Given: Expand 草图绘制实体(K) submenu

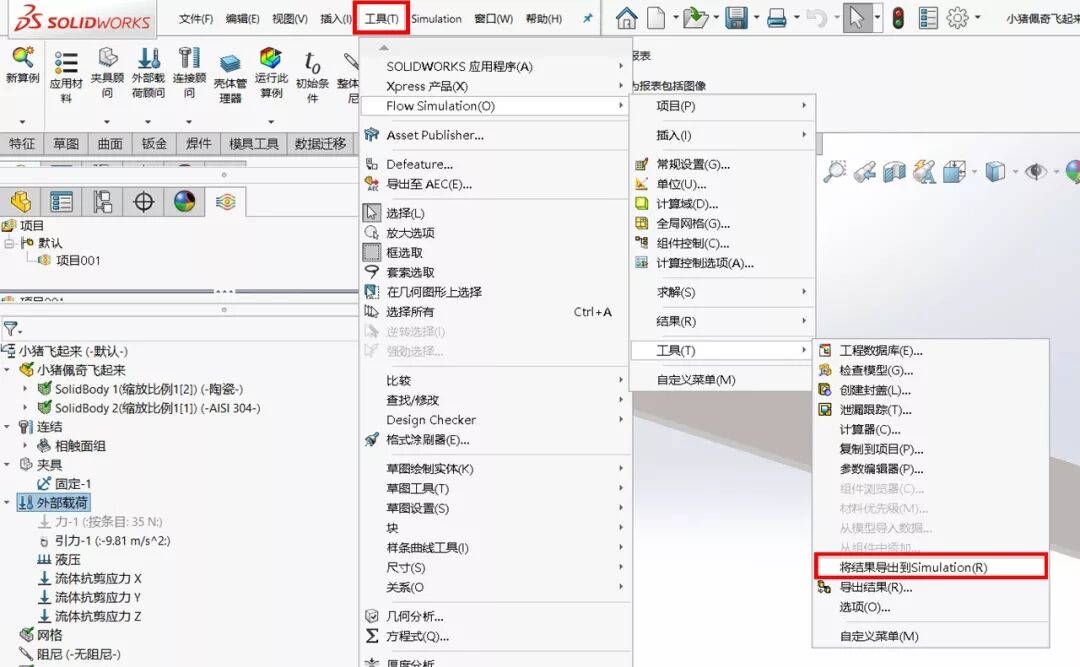Looking at the screenshot, I should coord(495,469).
